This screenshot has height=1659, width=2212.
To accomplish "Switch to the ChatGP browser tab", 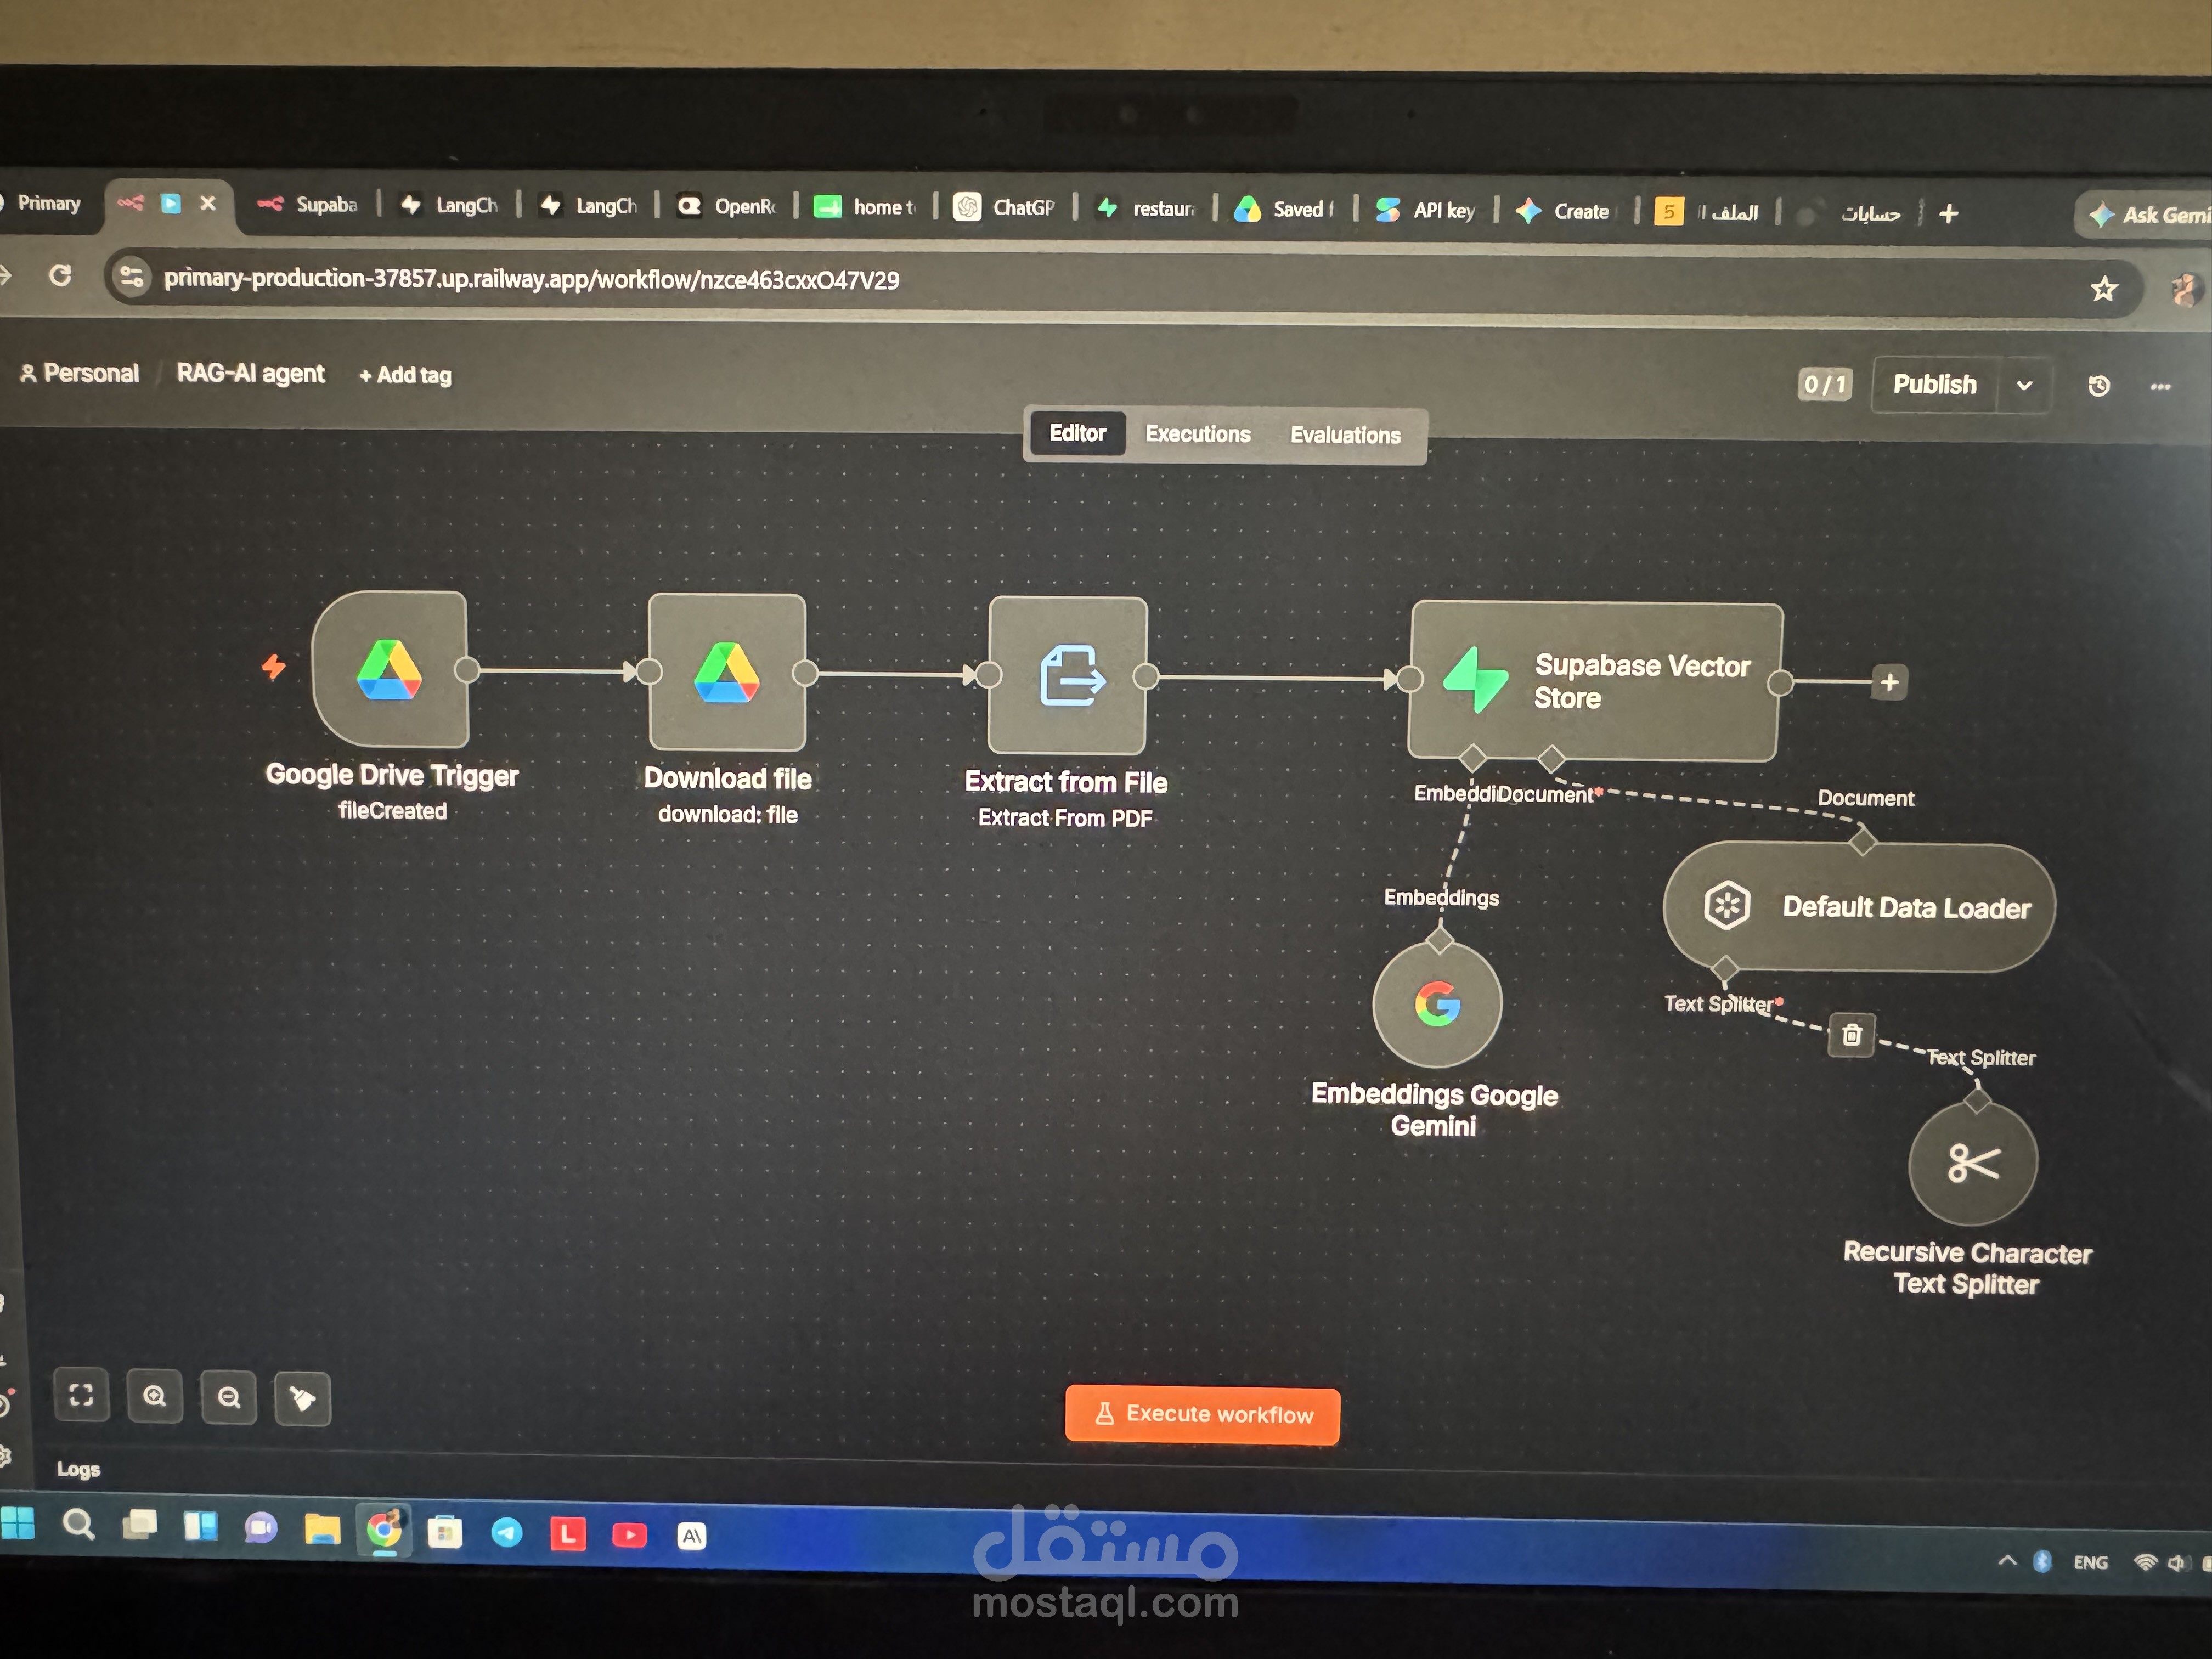I will point(1005,207).
